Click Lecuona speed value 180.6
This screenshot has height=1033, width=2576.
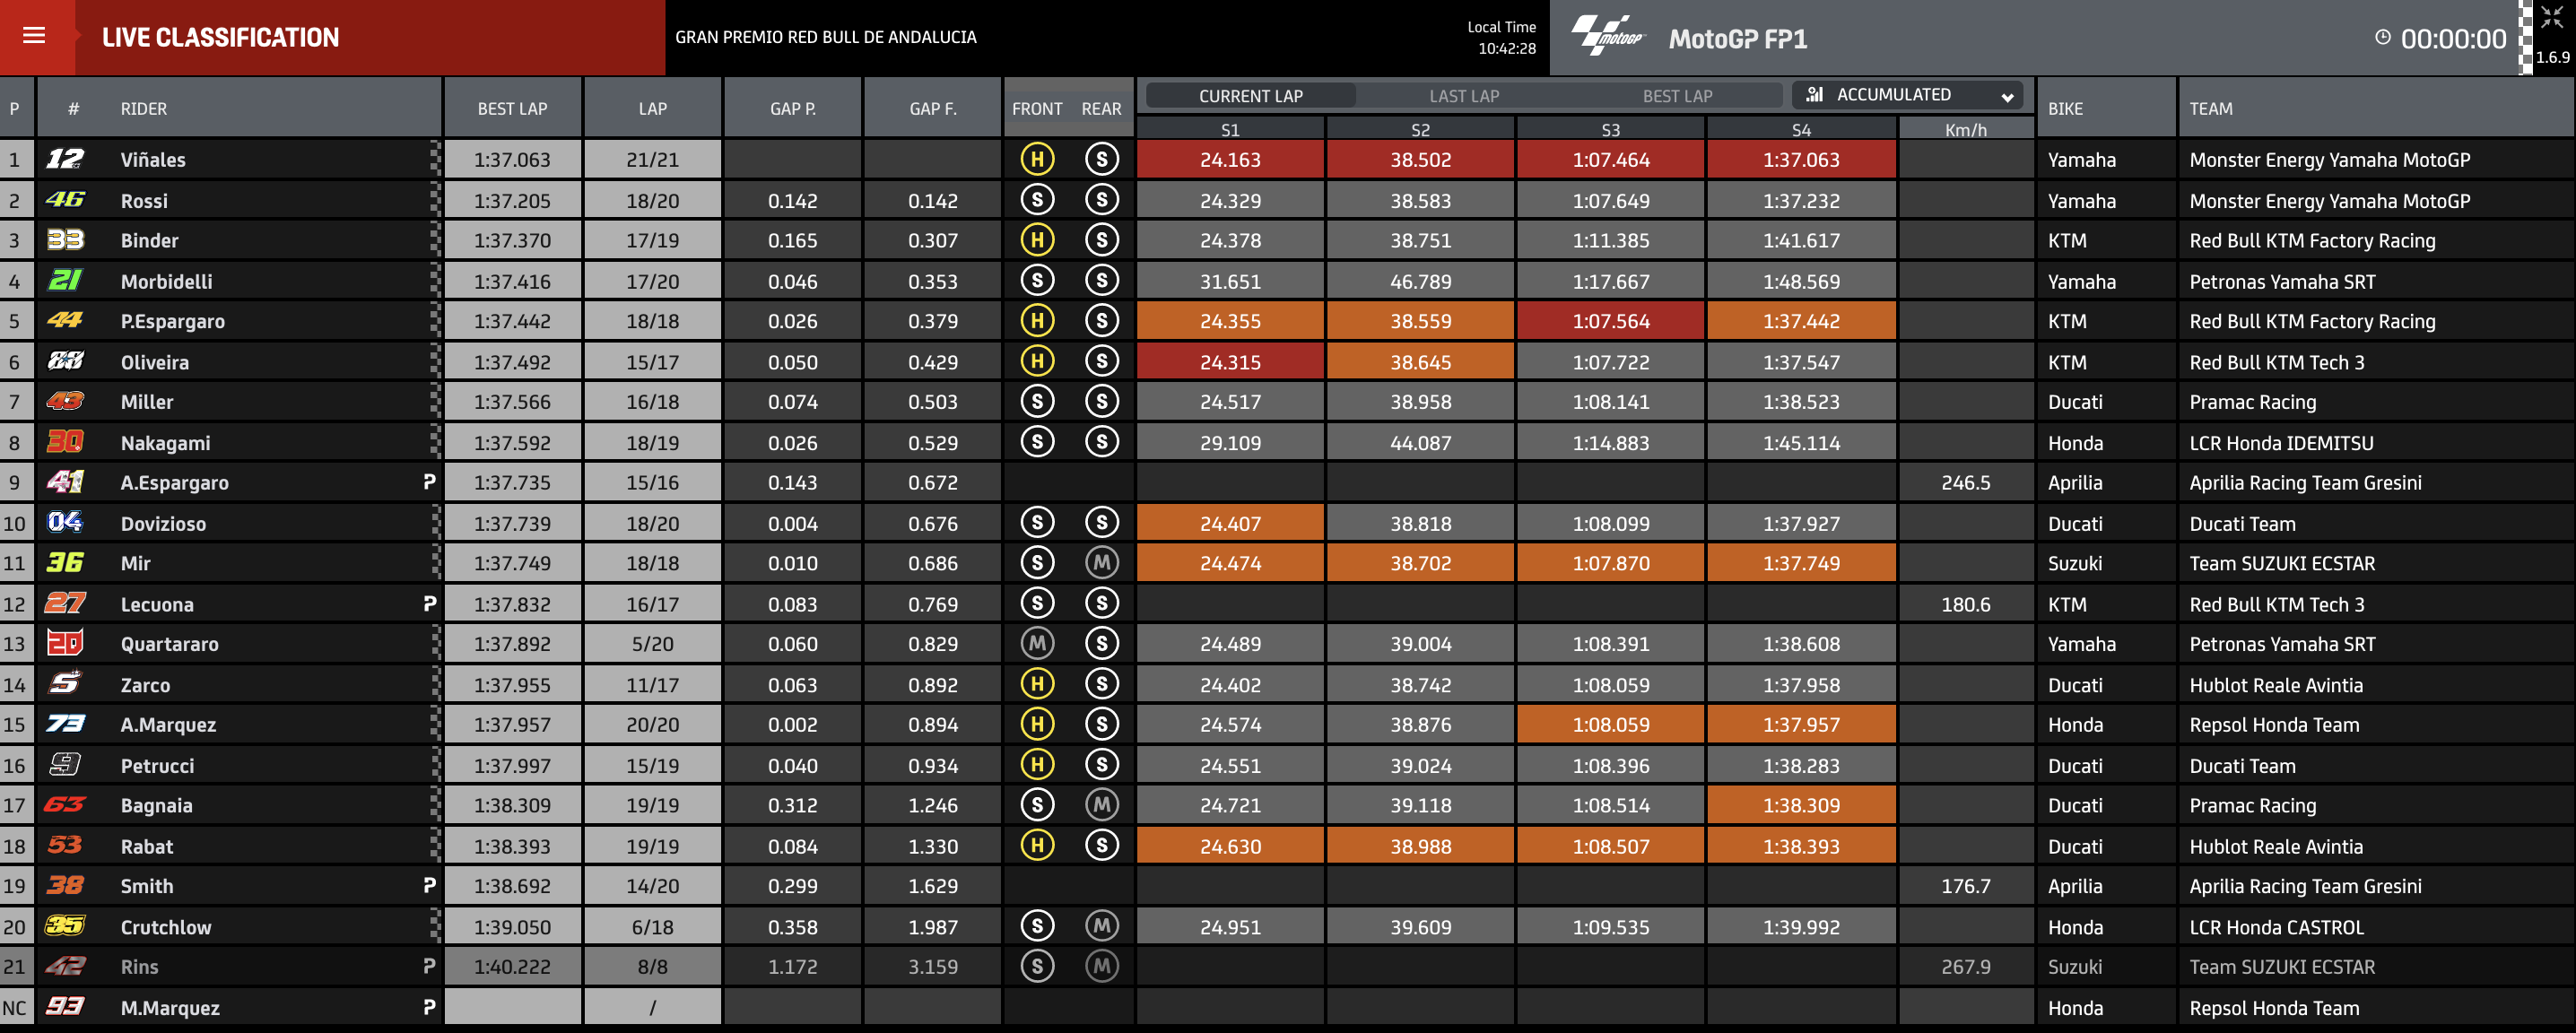pos(1965,604)
